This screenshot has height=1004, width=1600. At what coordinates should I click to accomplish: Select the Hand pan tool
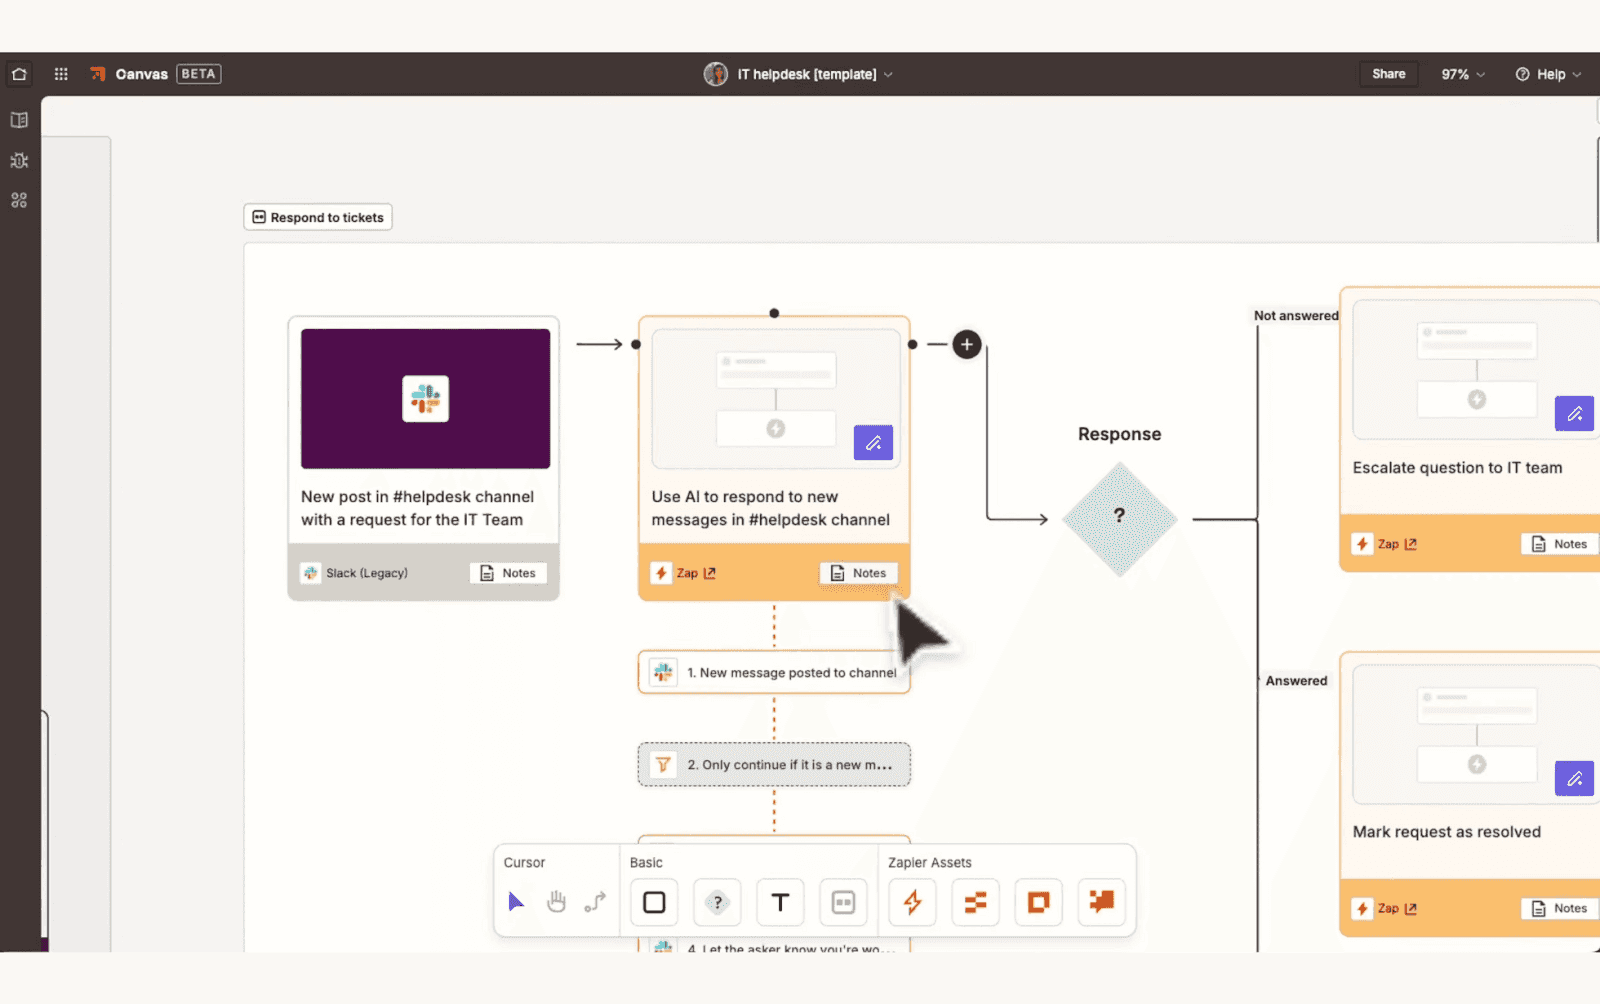556,901
